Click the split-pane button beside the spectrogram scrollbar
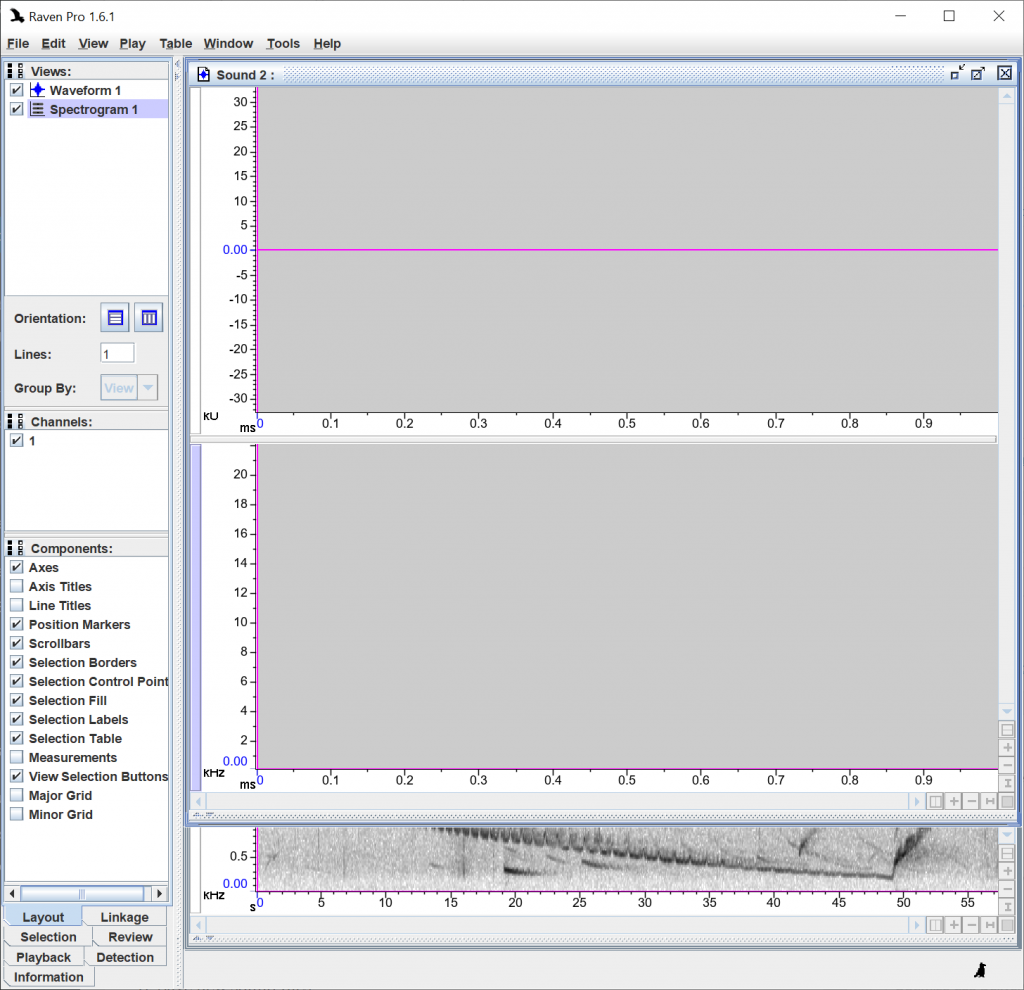Screen dimensions: 1024x990 tap(935, 801)
